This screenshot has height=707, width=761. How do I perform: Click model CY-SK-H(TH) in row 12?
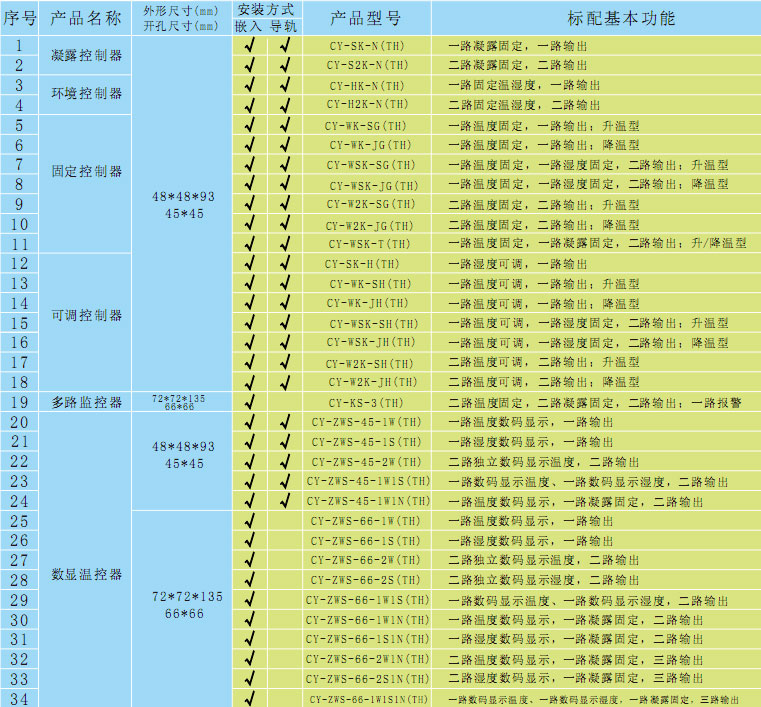[367, 263]
